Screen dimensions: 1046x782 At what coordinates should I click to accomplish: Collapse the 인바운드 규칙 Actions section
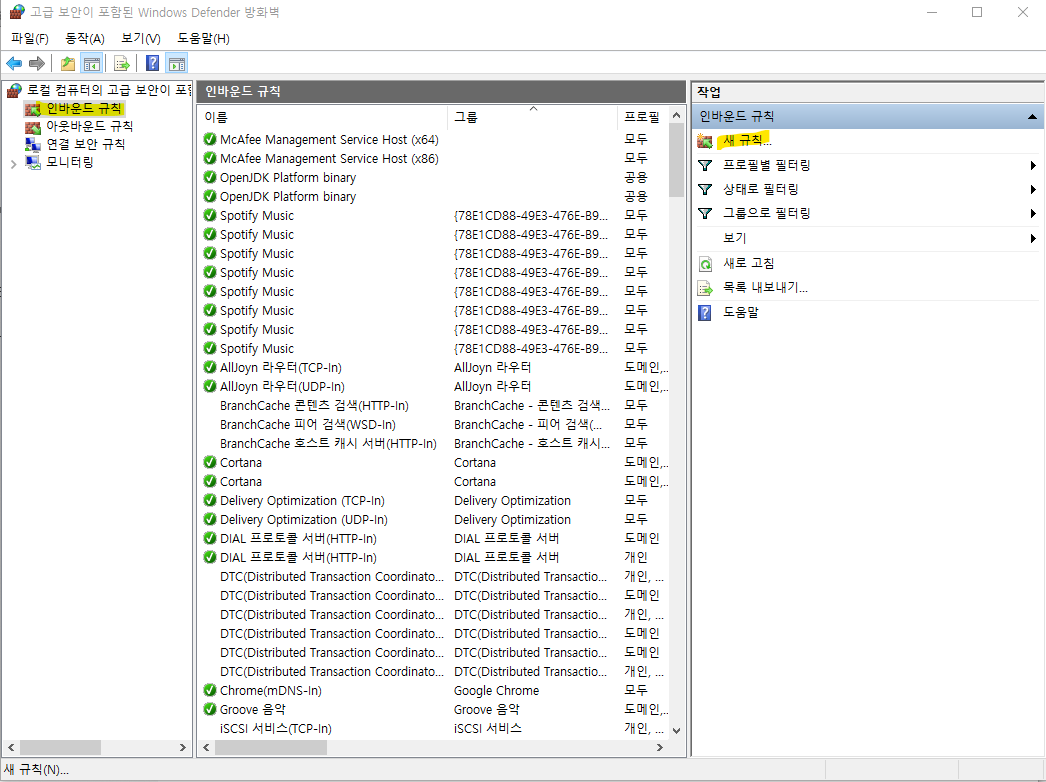click(1032, 117)
